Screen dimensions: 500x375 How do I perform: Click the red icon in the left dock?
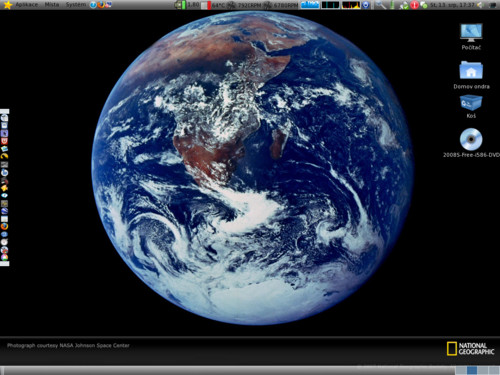click(x=4, y=141)
